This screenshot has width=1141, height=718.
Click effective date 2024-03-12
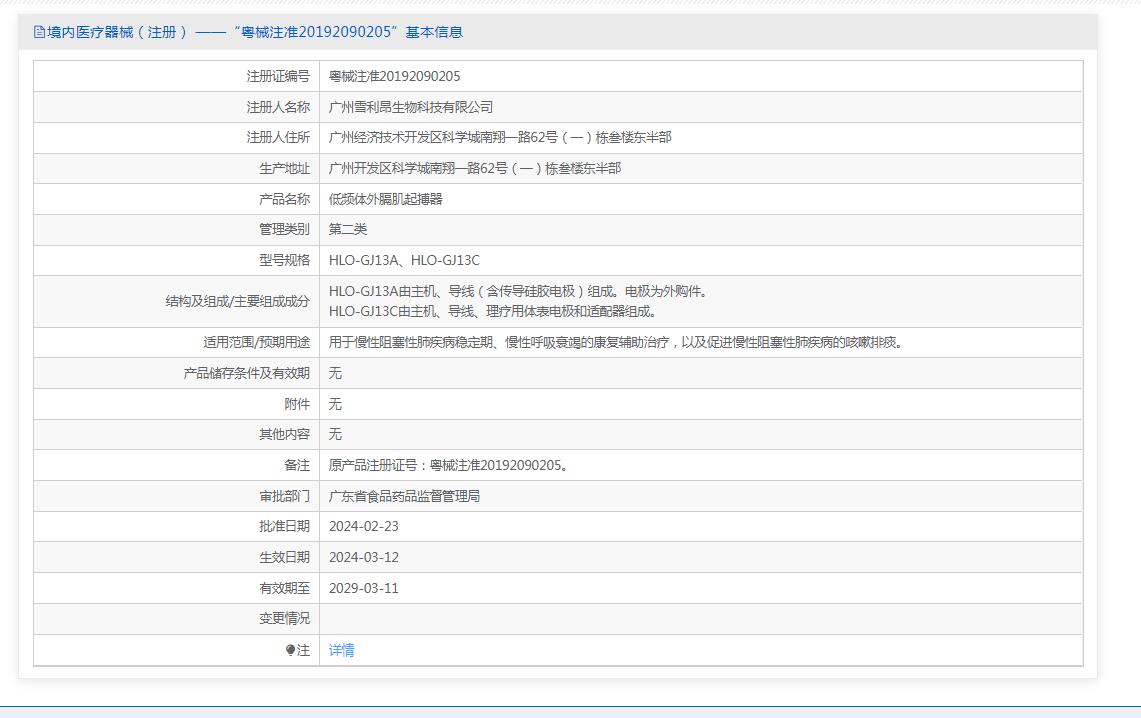tap(363, 557)
